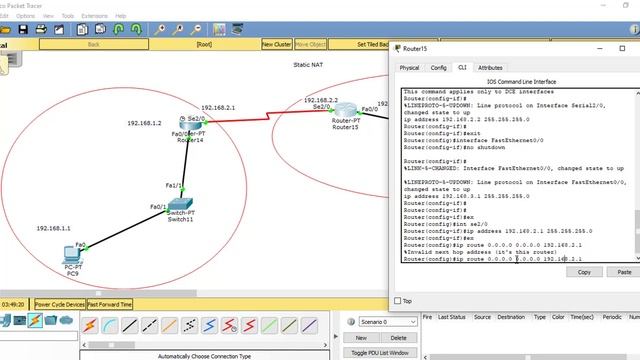Click the Paste icon in main toolbar
Image resolution: width=640 pixels, height=360 pixels.
pos(100,29)
